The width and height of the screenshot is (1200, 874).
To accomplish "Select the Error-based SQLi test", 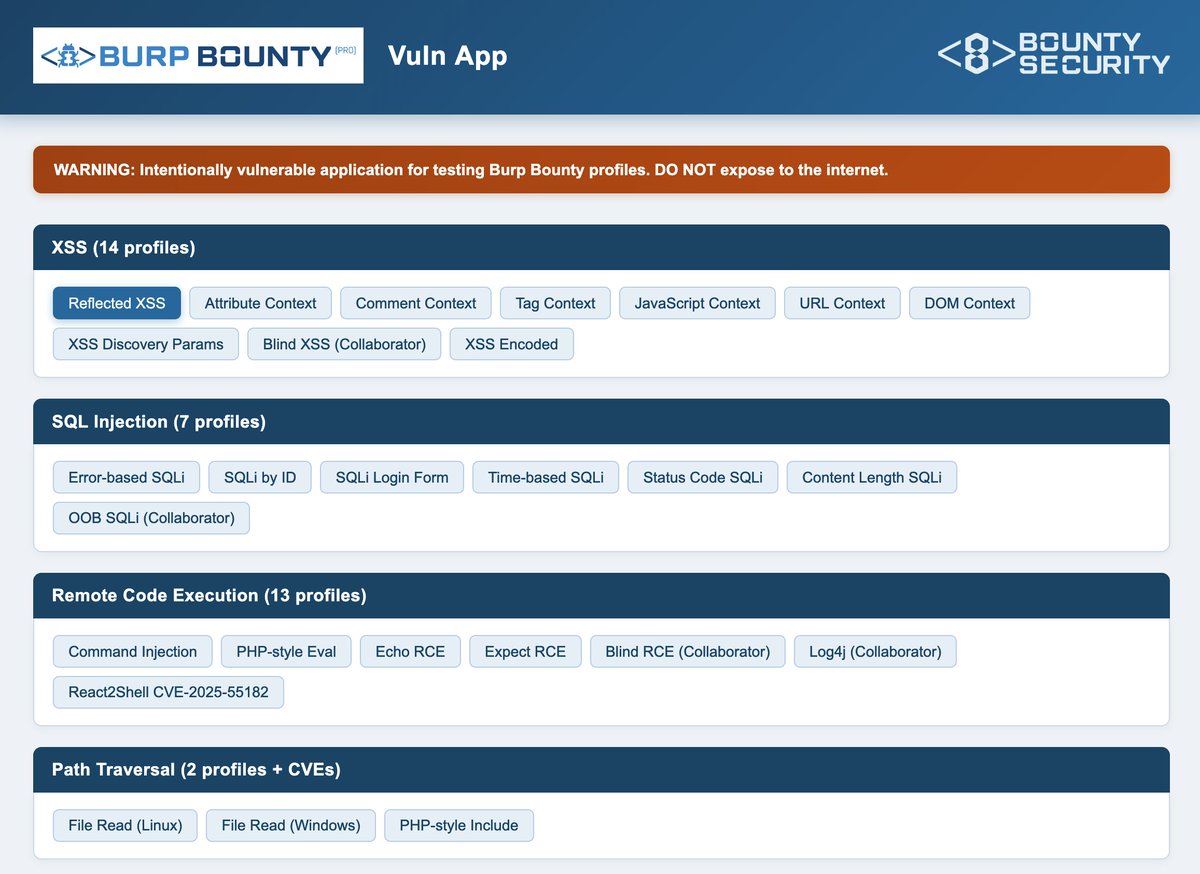I will [x=126, y=477].
